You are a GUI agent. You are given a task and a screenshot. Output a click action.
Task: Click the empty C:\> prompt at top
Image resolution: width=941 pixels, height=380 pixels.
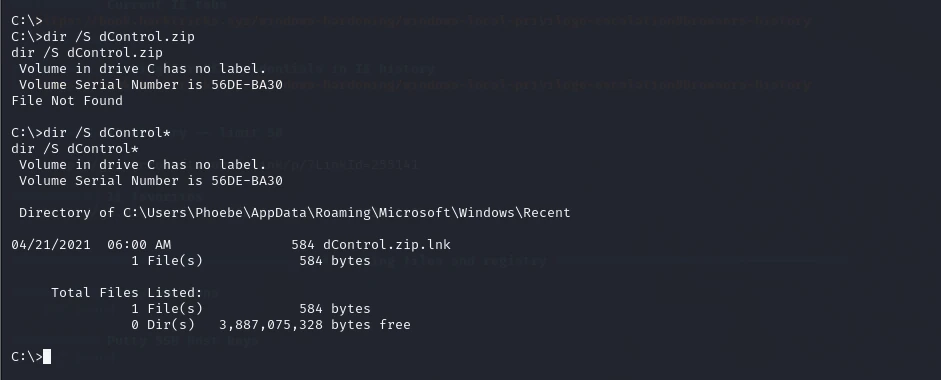pyautogui.click(x=27, y=20)
